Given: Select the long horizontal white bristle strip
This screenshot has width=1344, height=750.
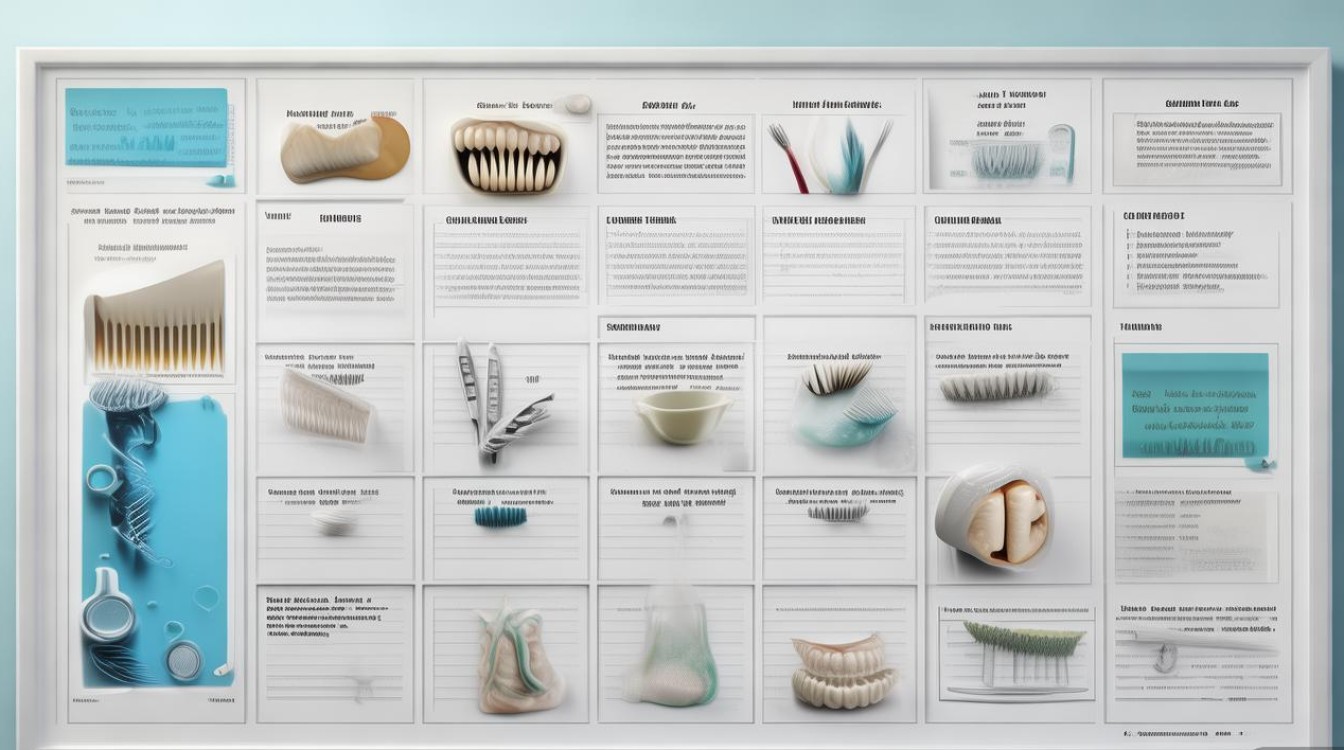Looking at the screenshot, I should tap(996, 386).
